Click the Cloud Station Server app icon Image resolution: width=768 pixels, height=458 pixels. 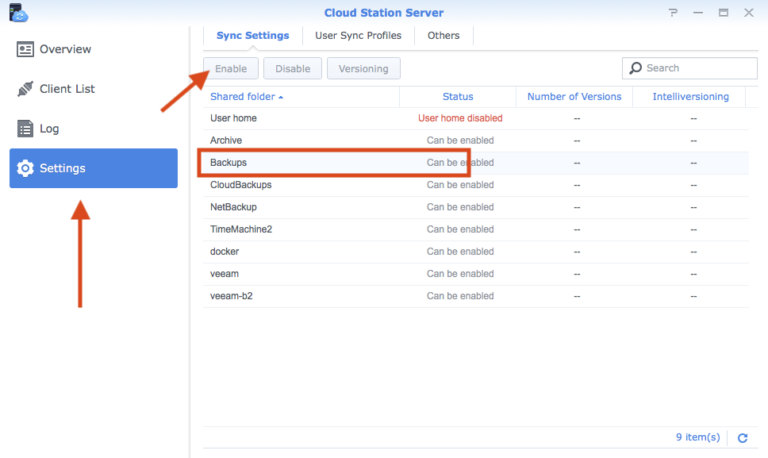tap(19, 13)
